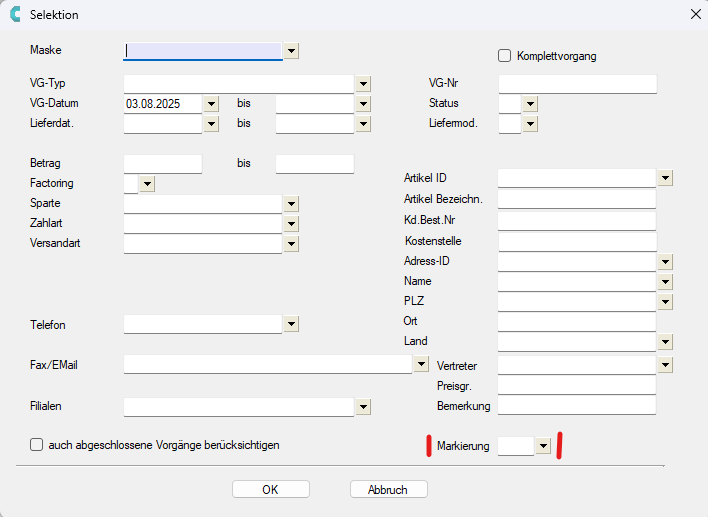Click the Artikel Bezeichn. field
This screenshot has width=708, height=517.
pyautogui.click(x=577, y=199)
